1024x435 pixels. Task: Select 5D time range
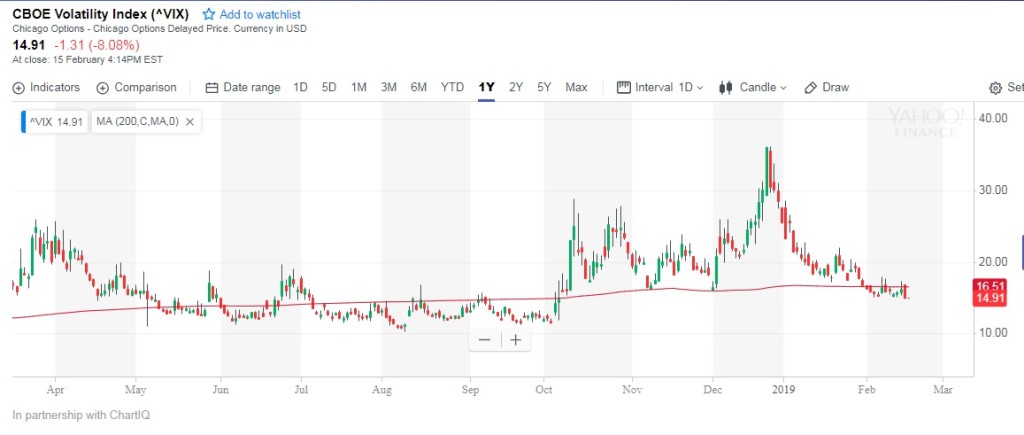329,88
